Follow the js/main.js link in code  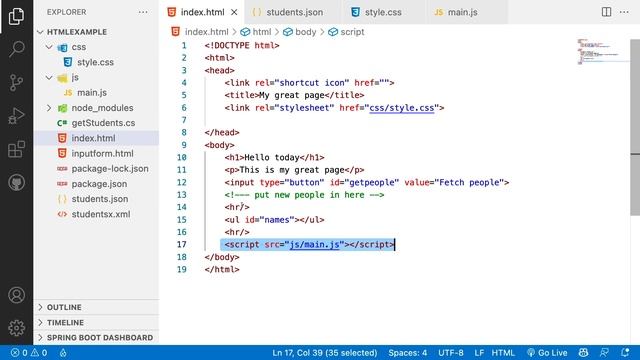click(x=314, y=244)
